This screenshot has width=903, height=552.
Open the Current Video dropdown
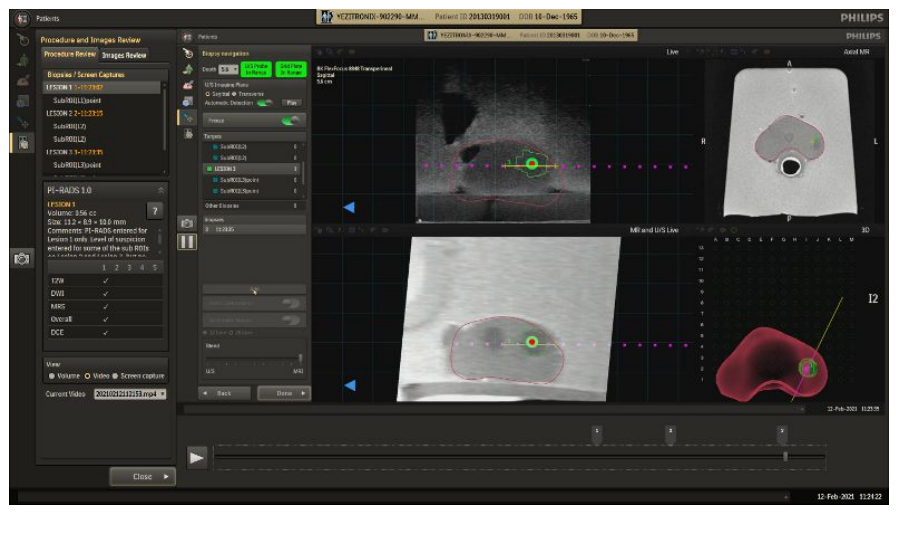point(130,394)
